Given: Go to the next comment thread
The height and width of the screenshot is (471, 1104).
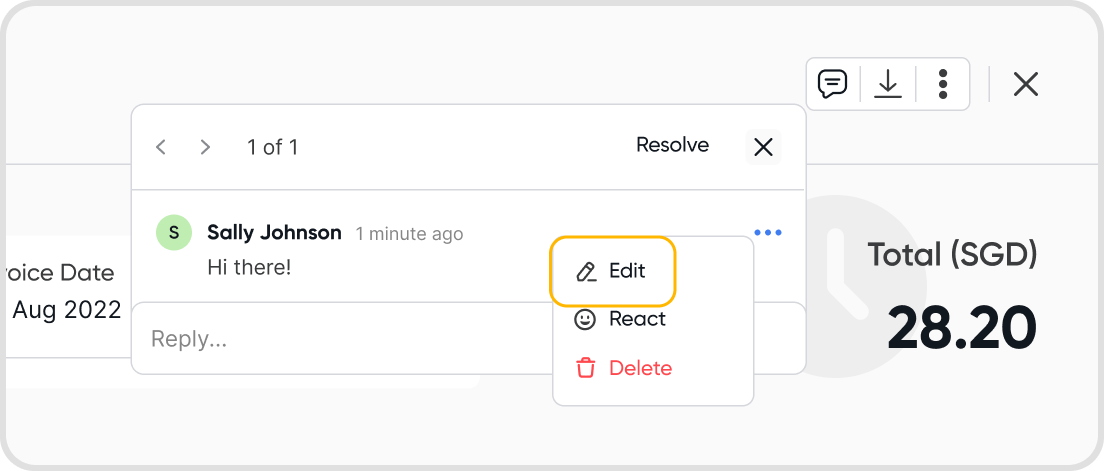Looking at the screenshot, I should click(x=205, y=147).
